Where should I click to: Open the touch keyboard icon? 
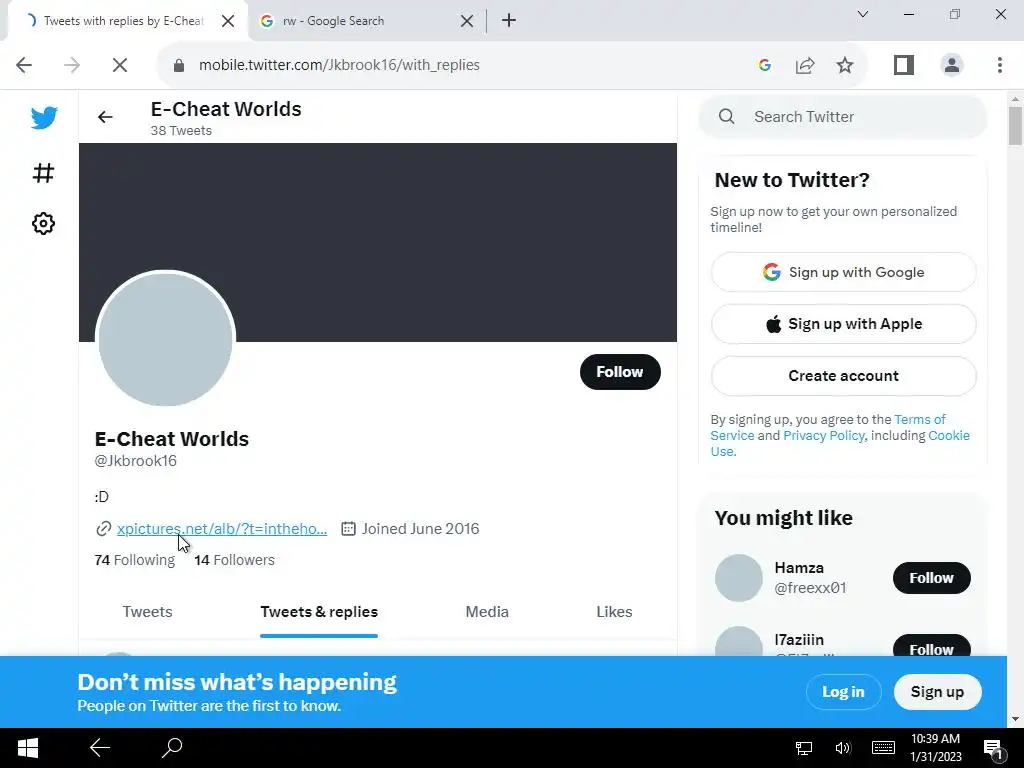click(x=883, y=748)
